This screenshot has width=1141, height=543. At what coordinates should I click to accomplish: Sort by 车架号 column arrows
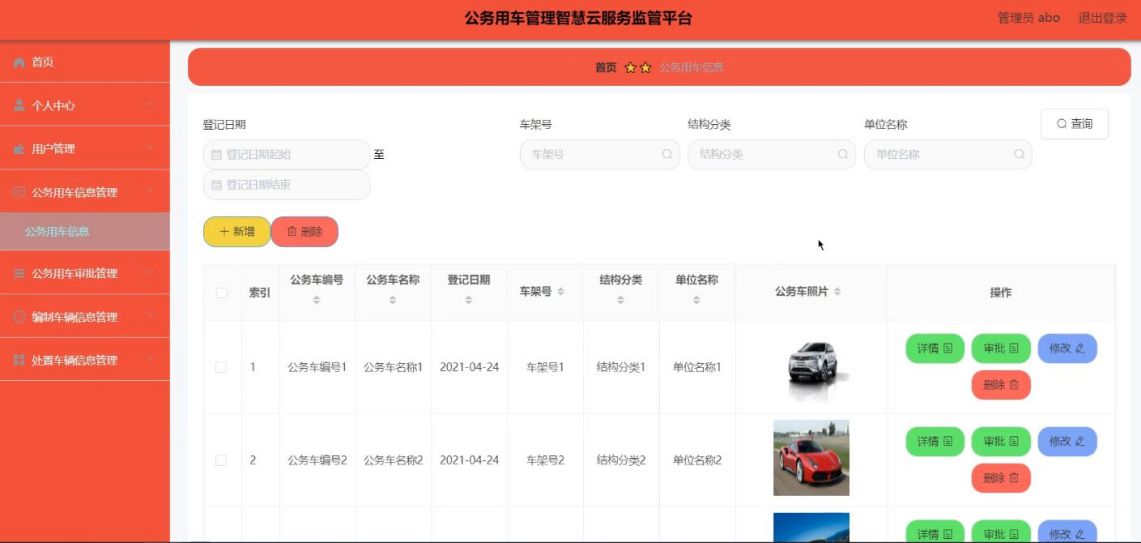point(560,292)
